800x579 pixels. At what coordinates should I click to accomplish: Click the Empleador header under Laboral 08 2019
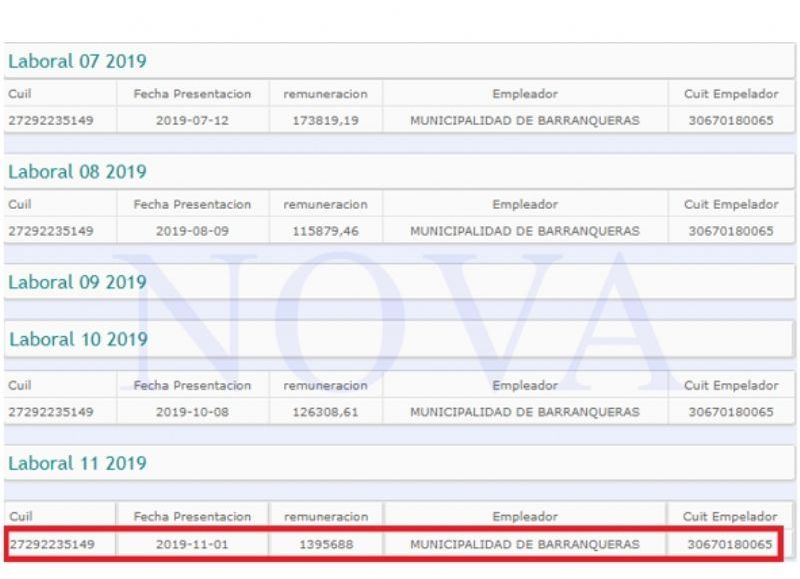(525, 205)
